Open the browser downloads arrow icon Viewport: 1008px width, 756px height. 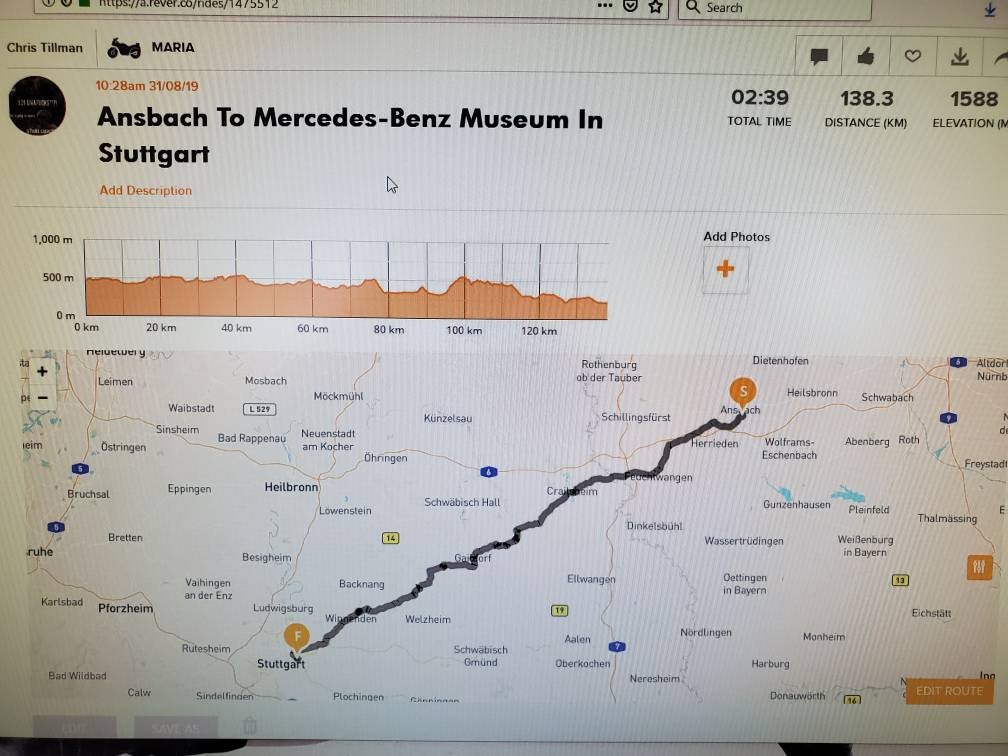pos(990,9)
